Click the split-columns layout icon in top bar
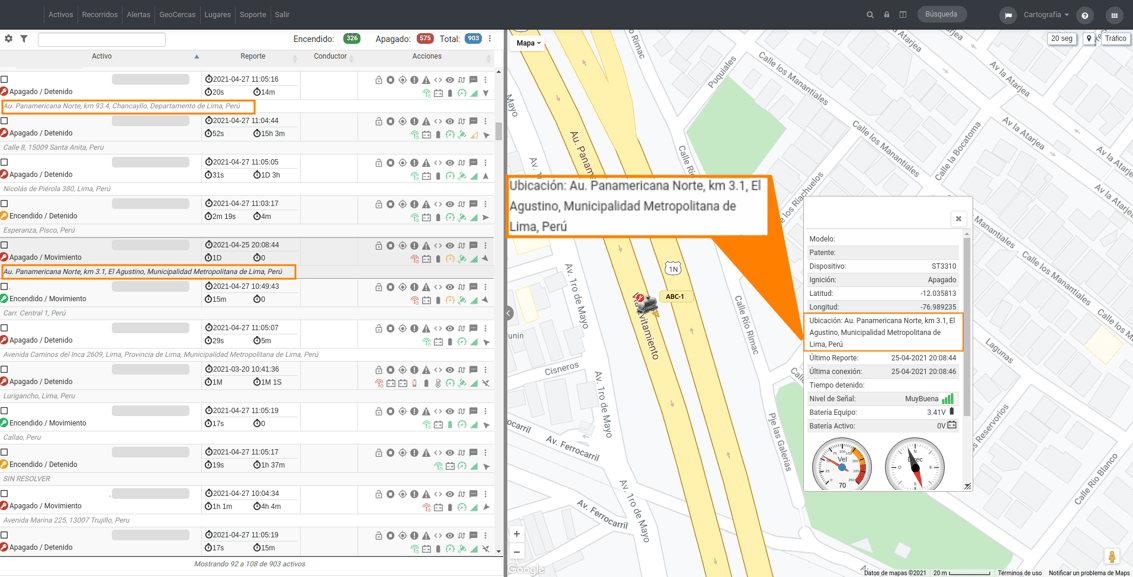Screen dimensions: 1133x577 tap(902, 14)
